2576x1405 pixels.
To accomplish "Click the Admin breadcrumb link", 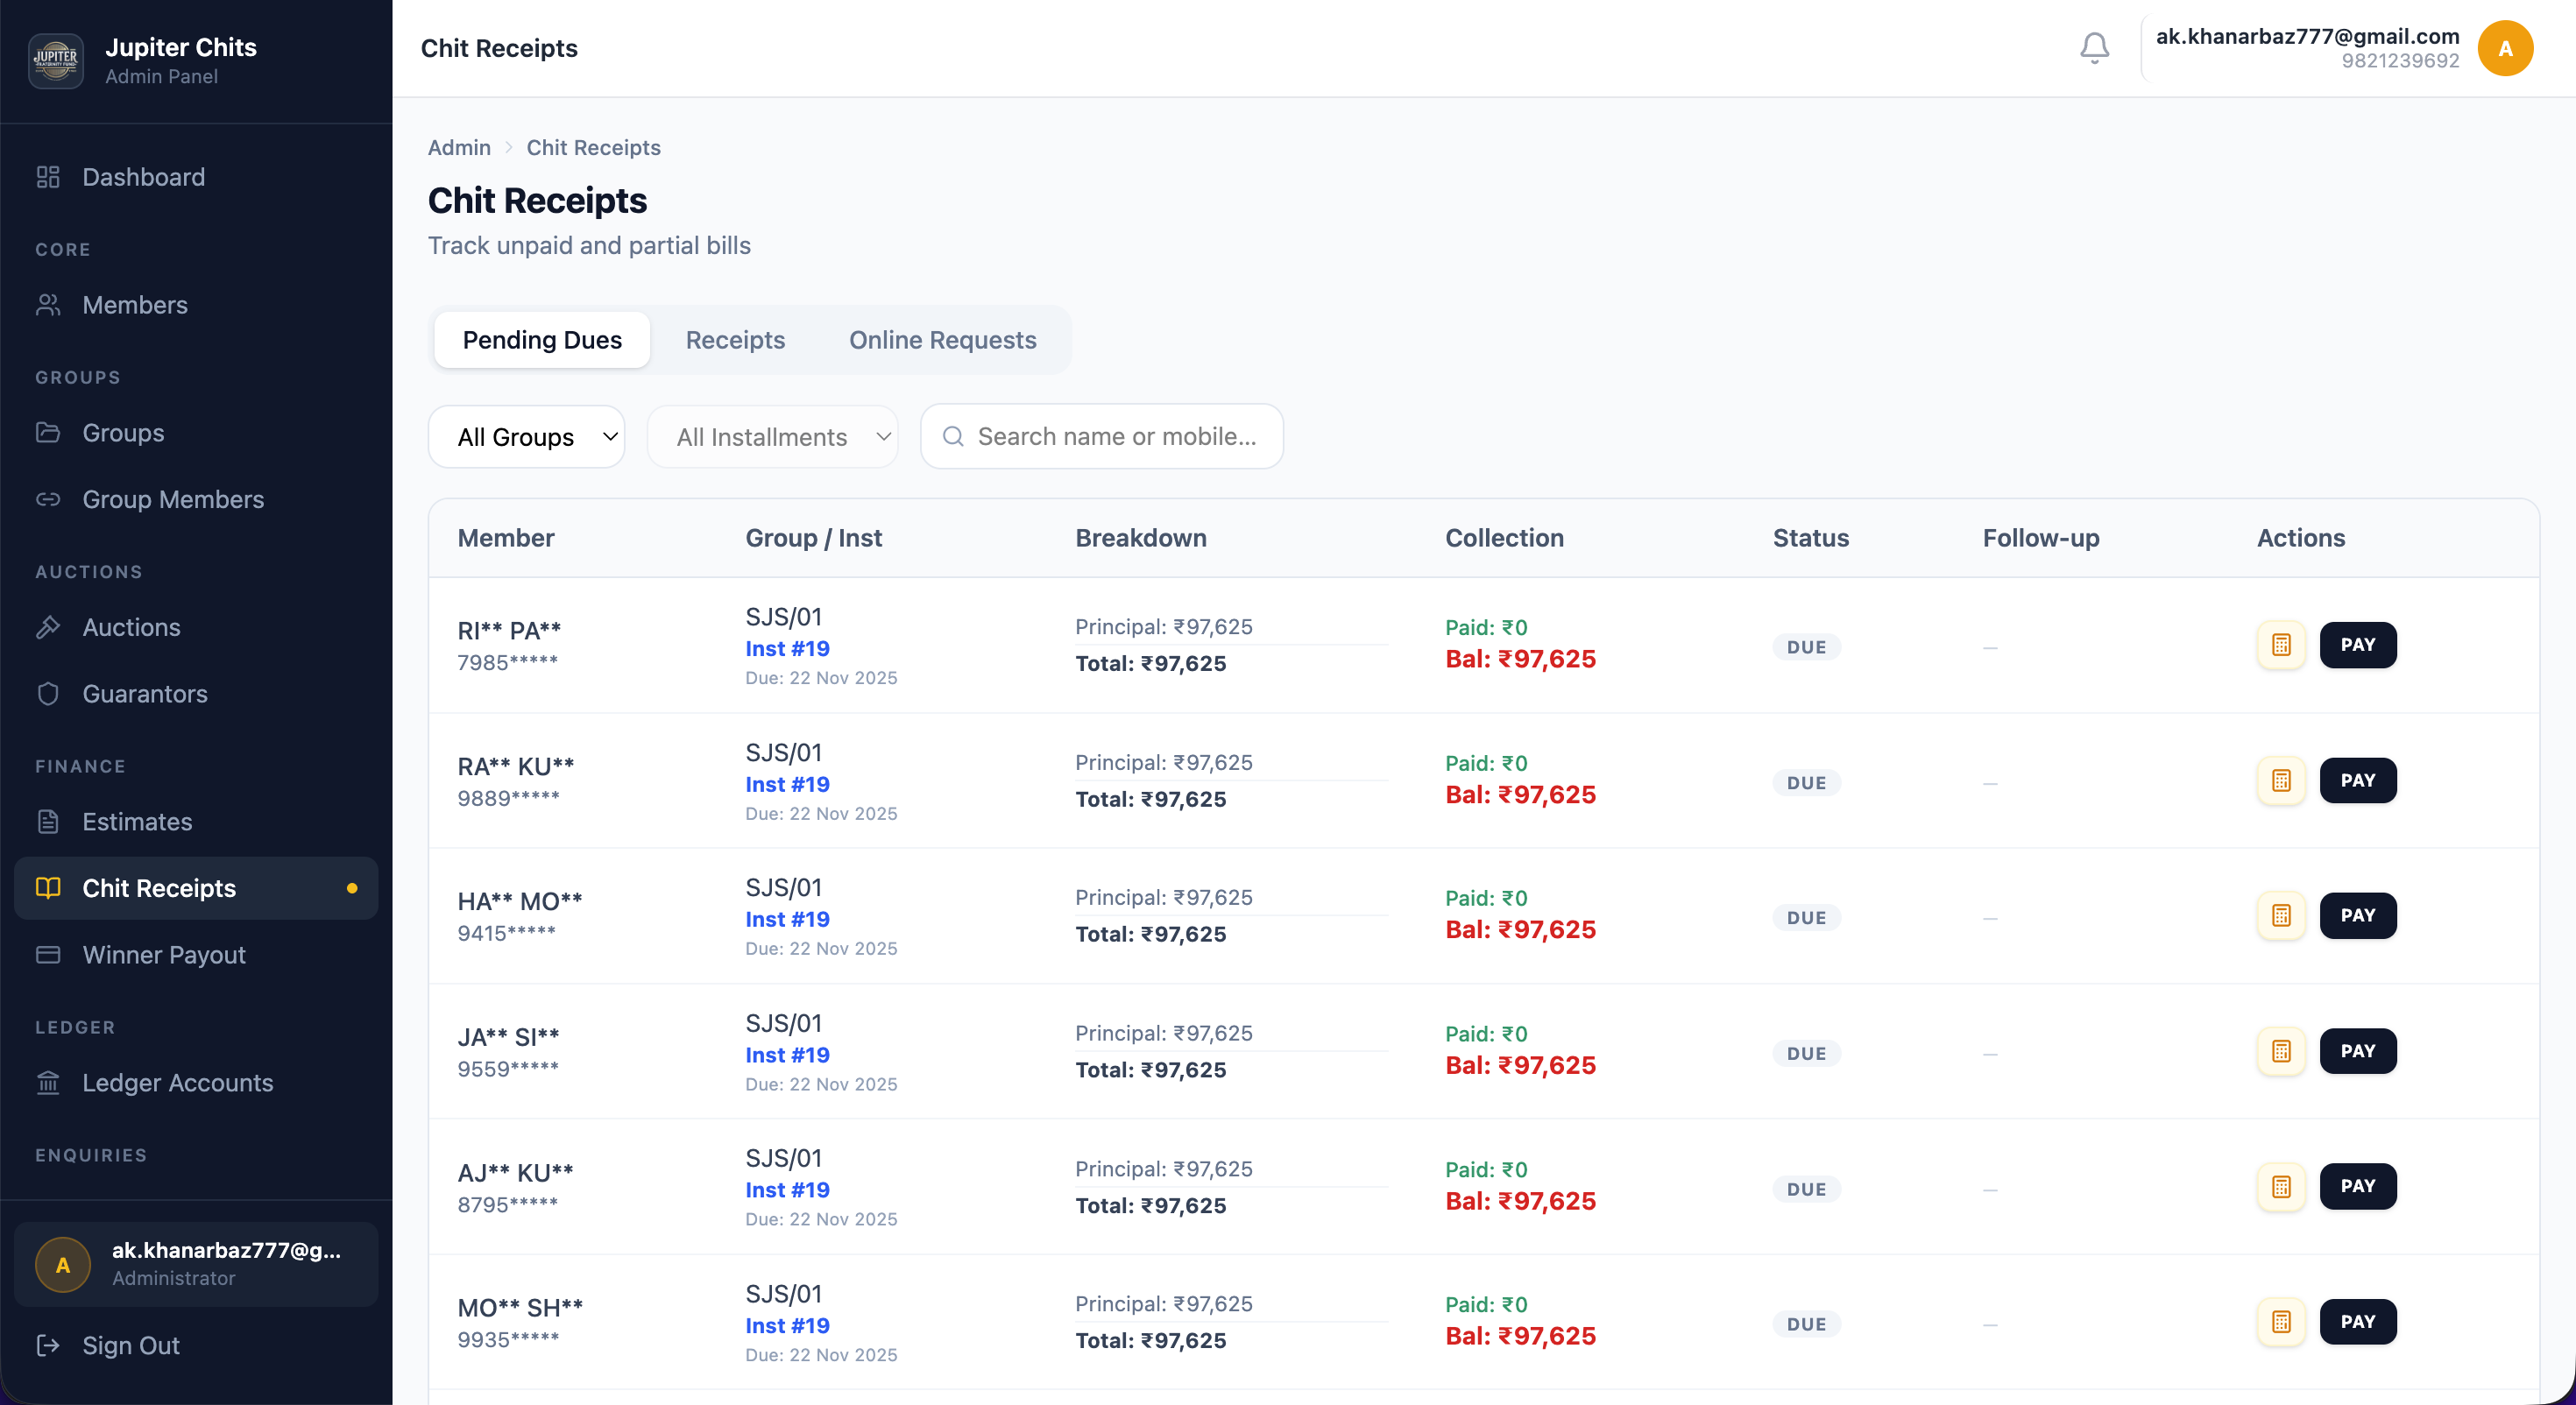I will point(459,148).
